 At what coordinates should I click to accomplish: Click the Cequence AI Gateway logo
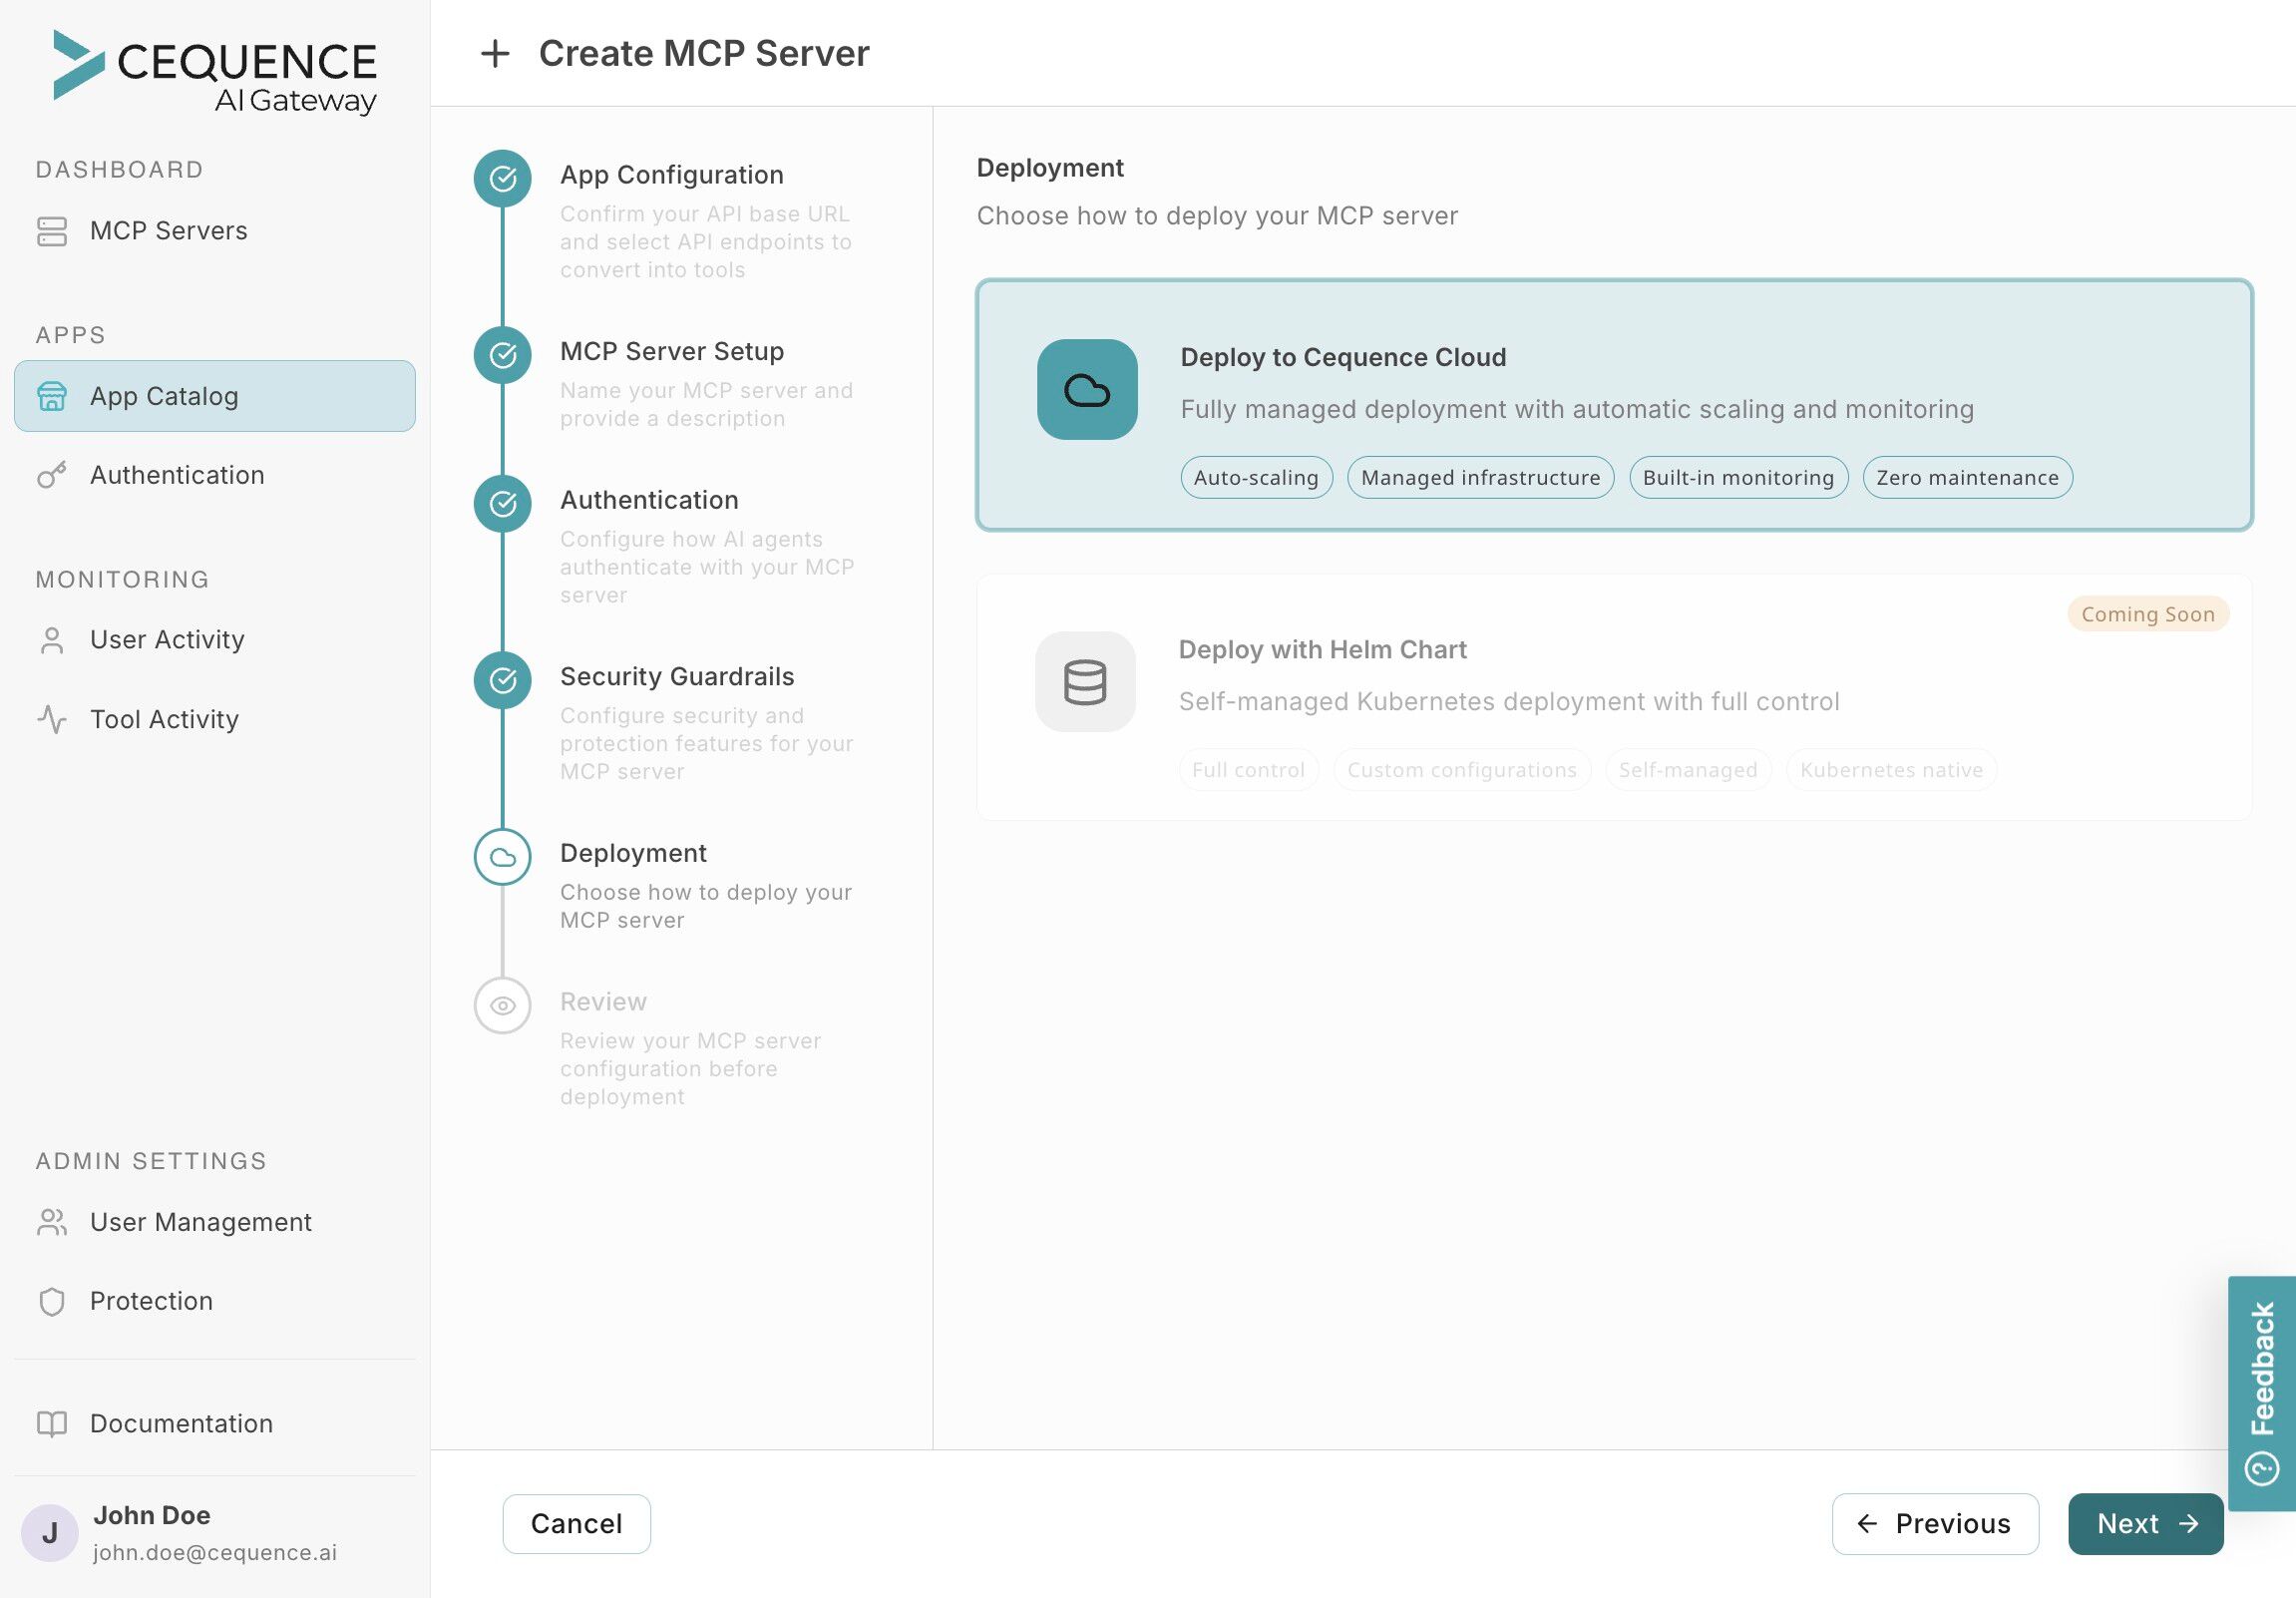pos(215,73)
